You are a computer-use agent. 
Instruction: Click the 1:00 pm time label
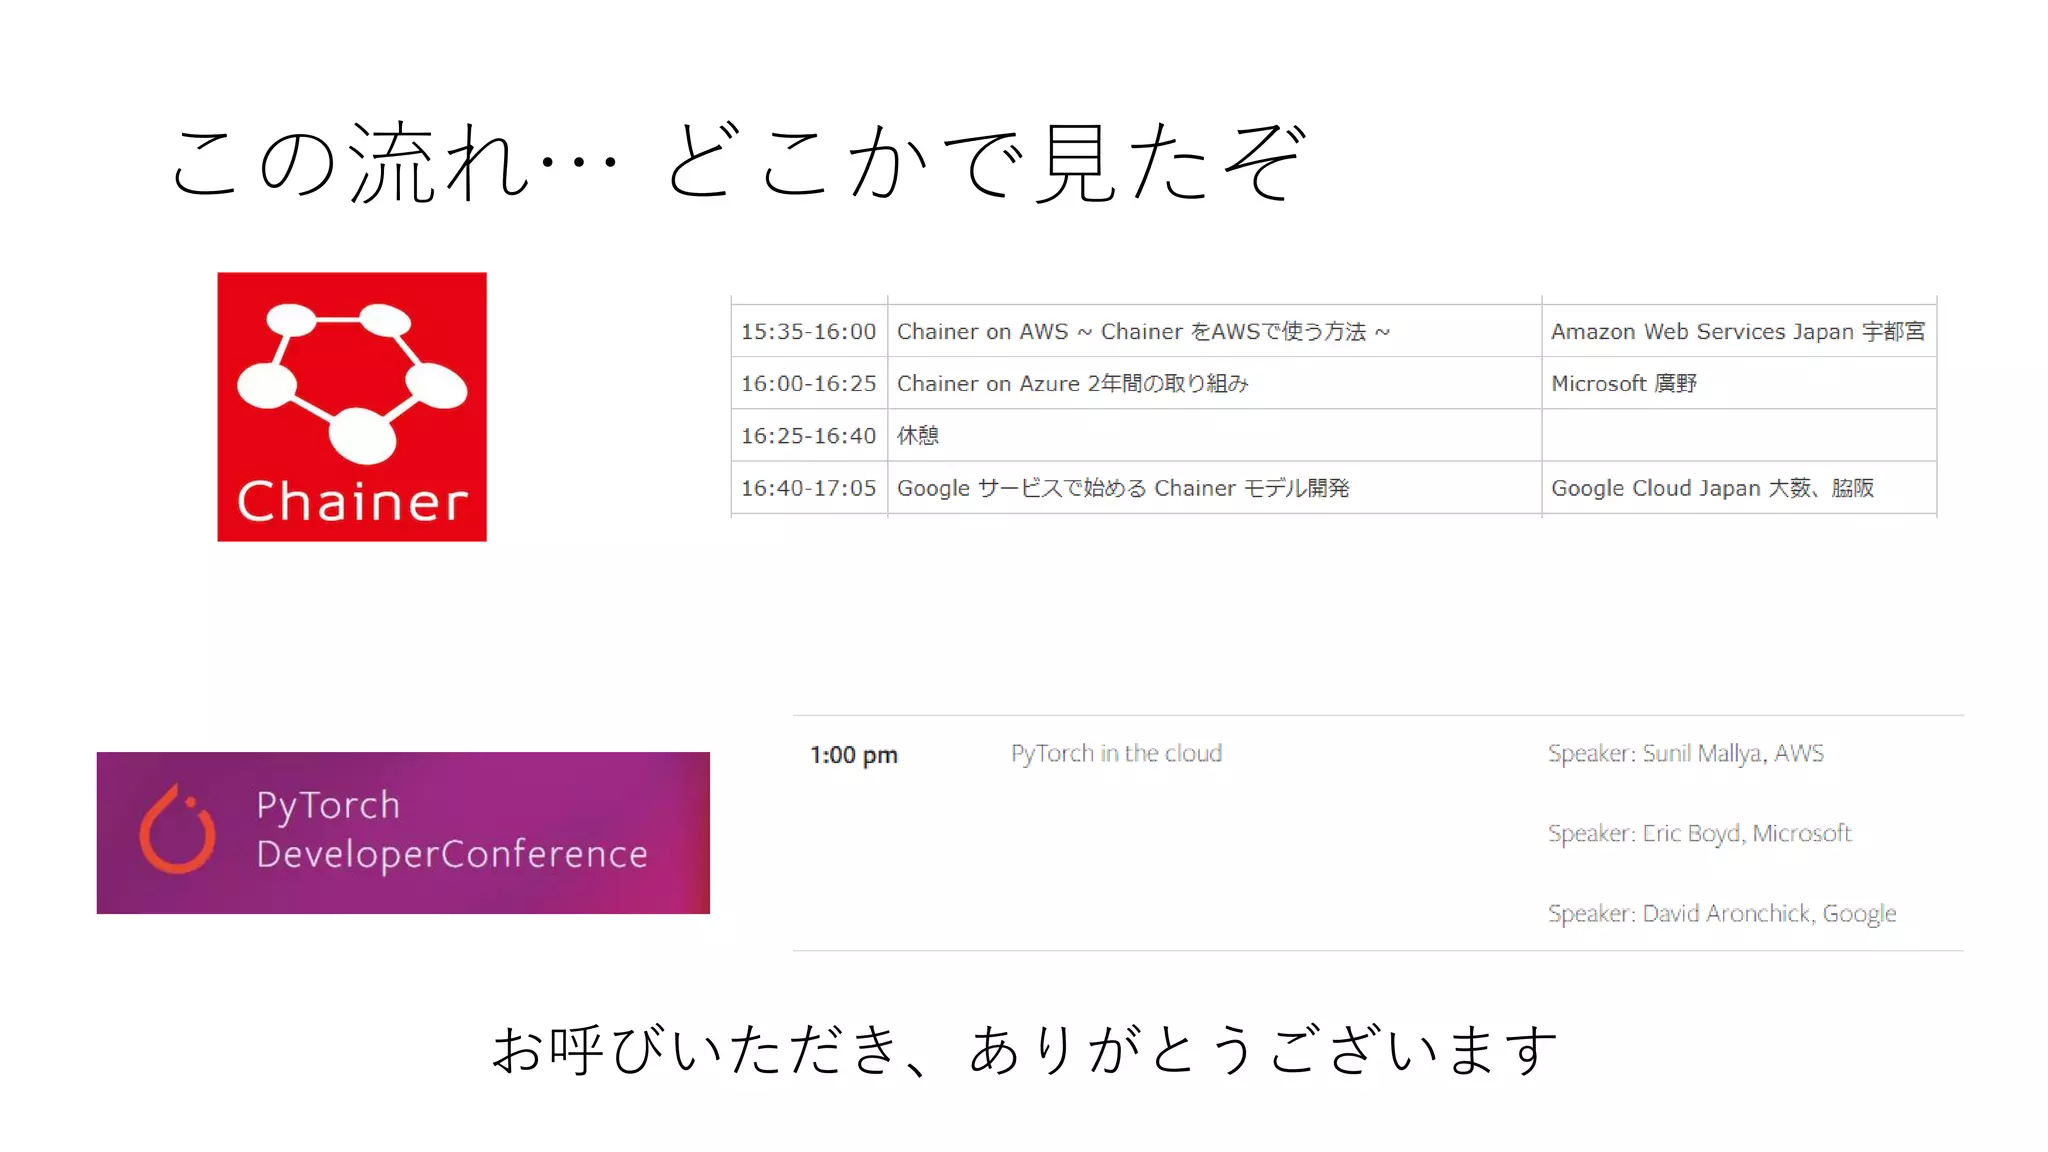click(x=853, y=755)
